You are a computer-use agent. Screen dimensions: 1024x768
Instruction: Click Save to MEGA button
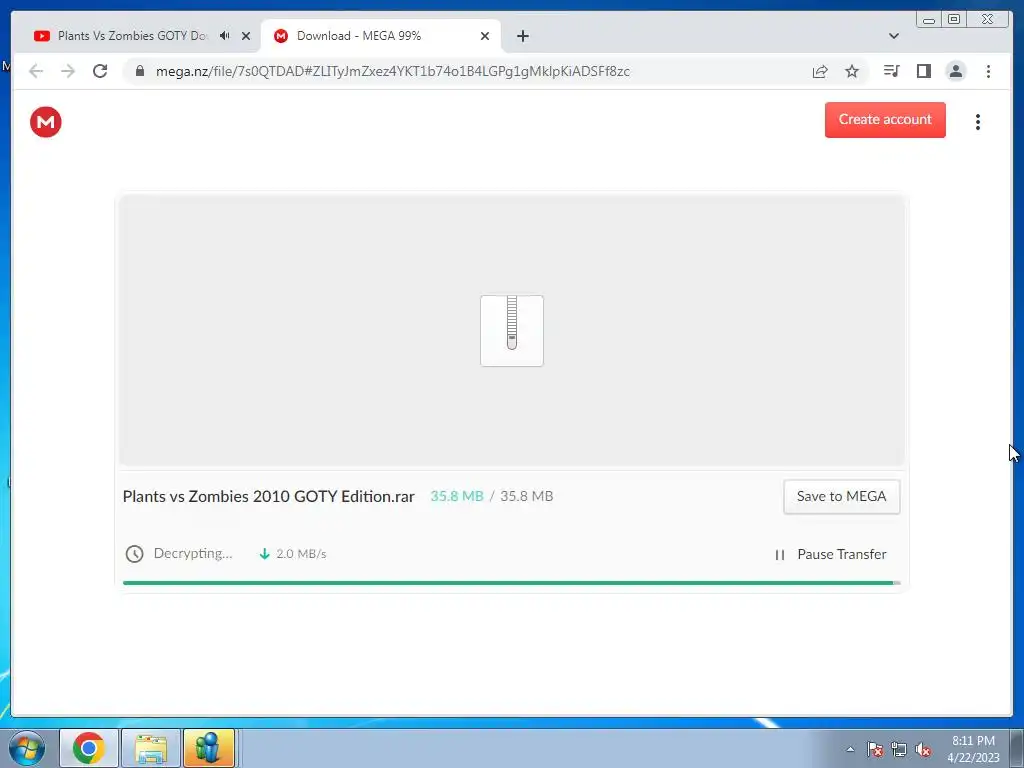tap(841, 496)
